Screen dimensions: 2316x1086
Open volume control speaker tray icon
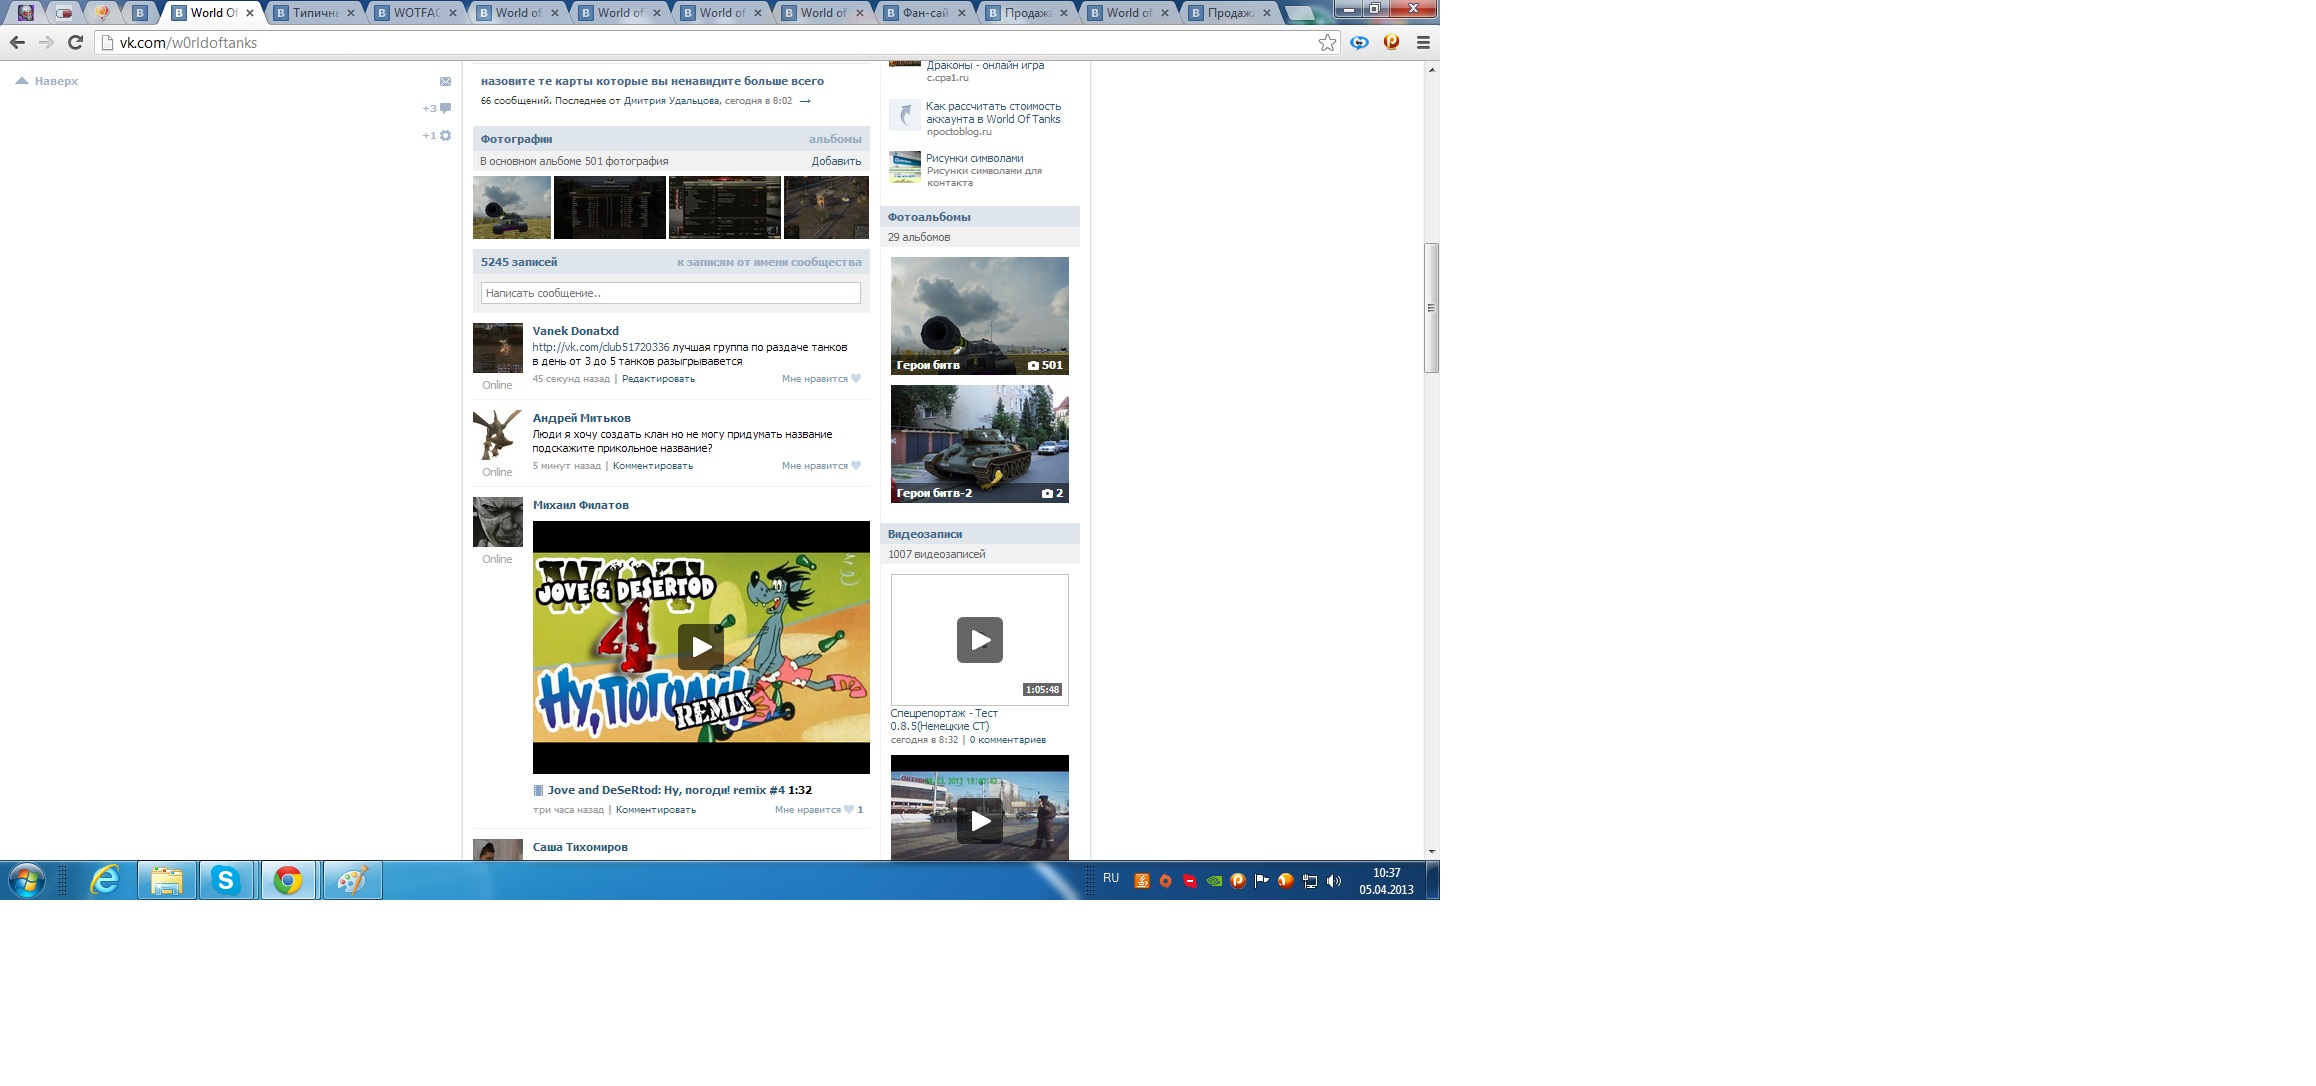click(1333, 881)
